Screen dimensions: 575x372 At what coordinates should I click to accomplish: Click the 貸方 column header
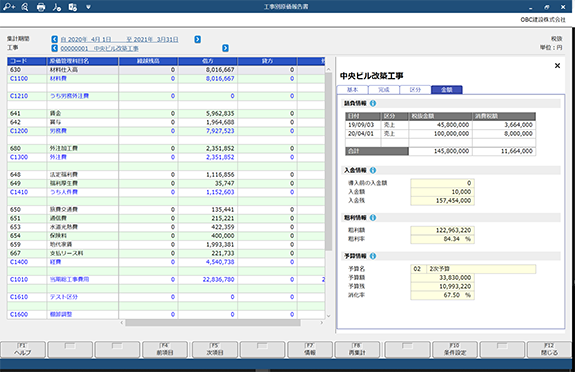tap(267, 61)
